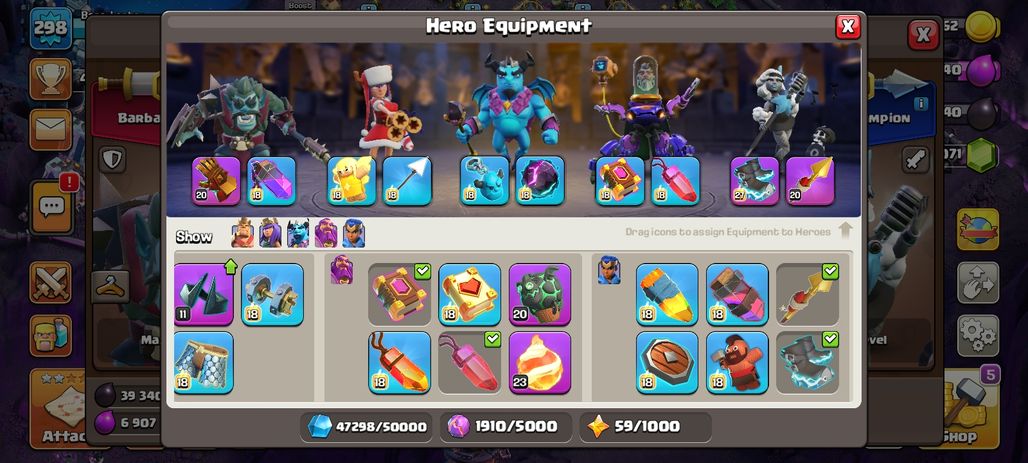The image size is (1028, 463).
Task: Tap the Starry Ore counter 59/1000
Action: click(645, 427)
